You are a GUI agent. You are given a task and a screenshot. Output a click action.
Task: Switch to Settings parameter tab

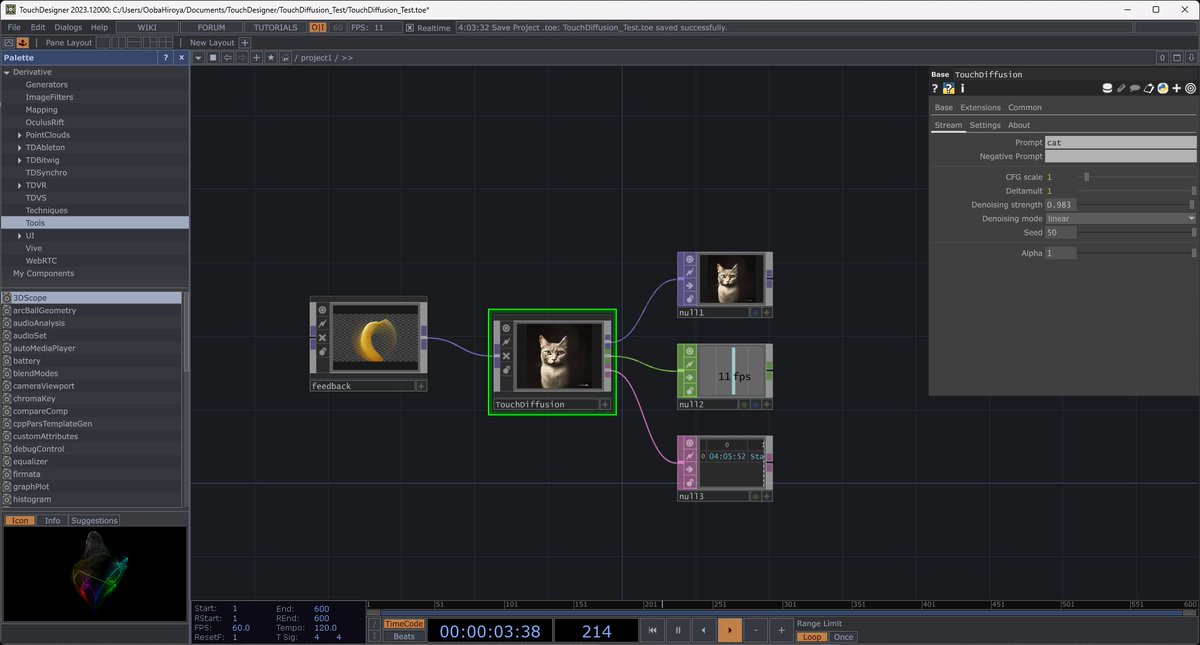click(x=985, y=125)
